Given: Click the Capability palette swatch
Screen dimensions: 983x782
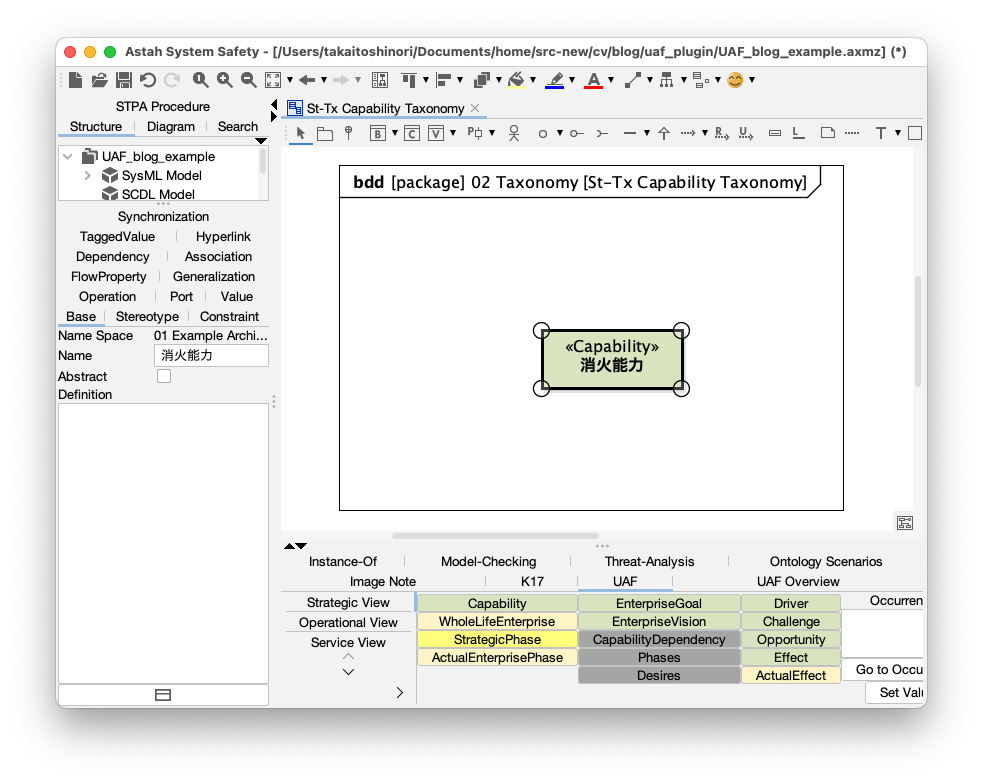Looking at the screenshot, I should [497, 604].
